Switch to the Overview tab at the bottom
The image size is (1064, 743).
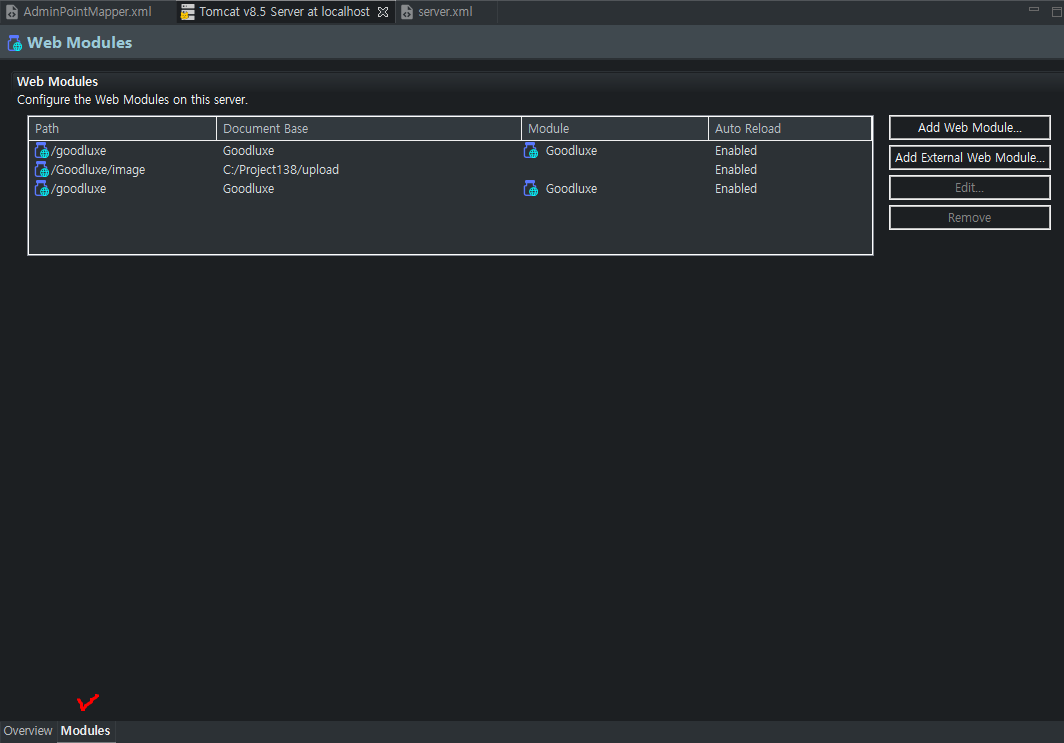pos(28,731)
